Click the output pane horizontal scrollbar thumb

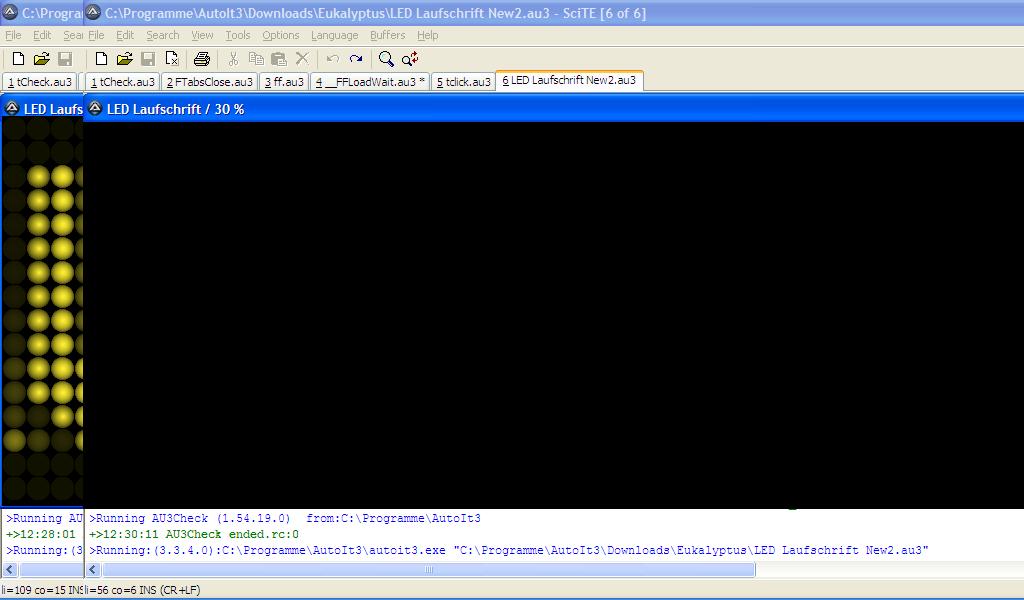(x=428, y=570)
